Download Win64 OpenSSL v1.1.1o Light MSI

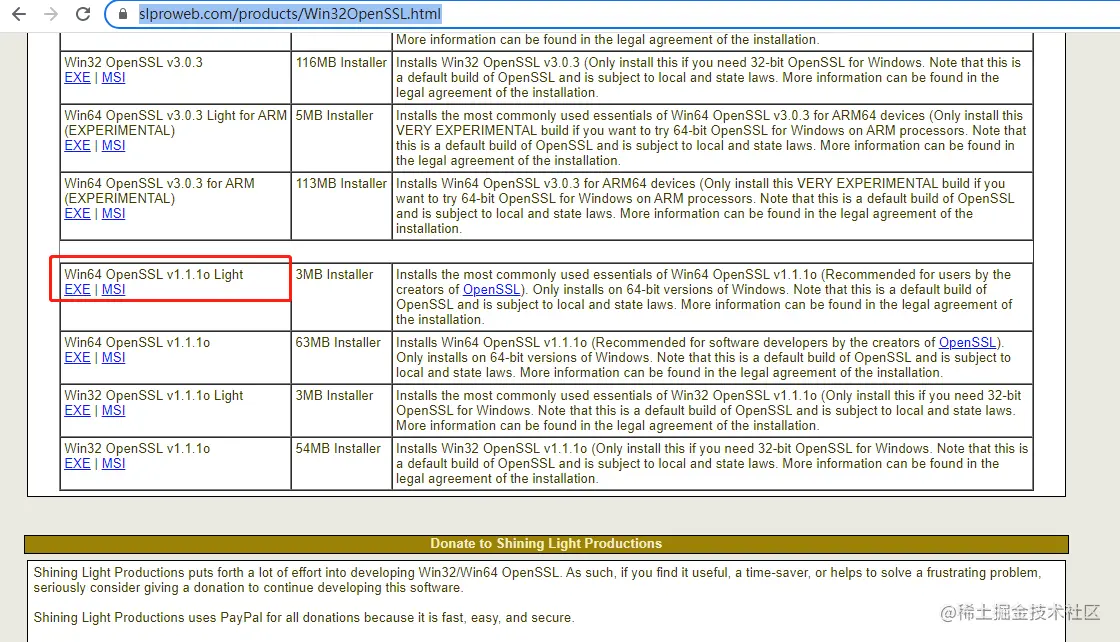pyautogui.click(x=114, y=289)
